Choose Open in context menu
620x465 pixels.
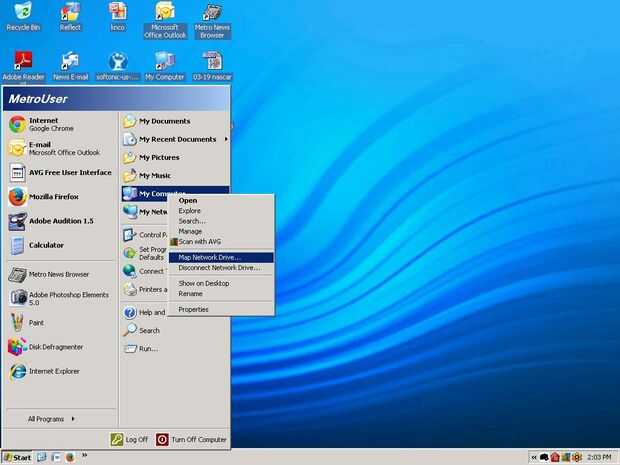point(221,200)
